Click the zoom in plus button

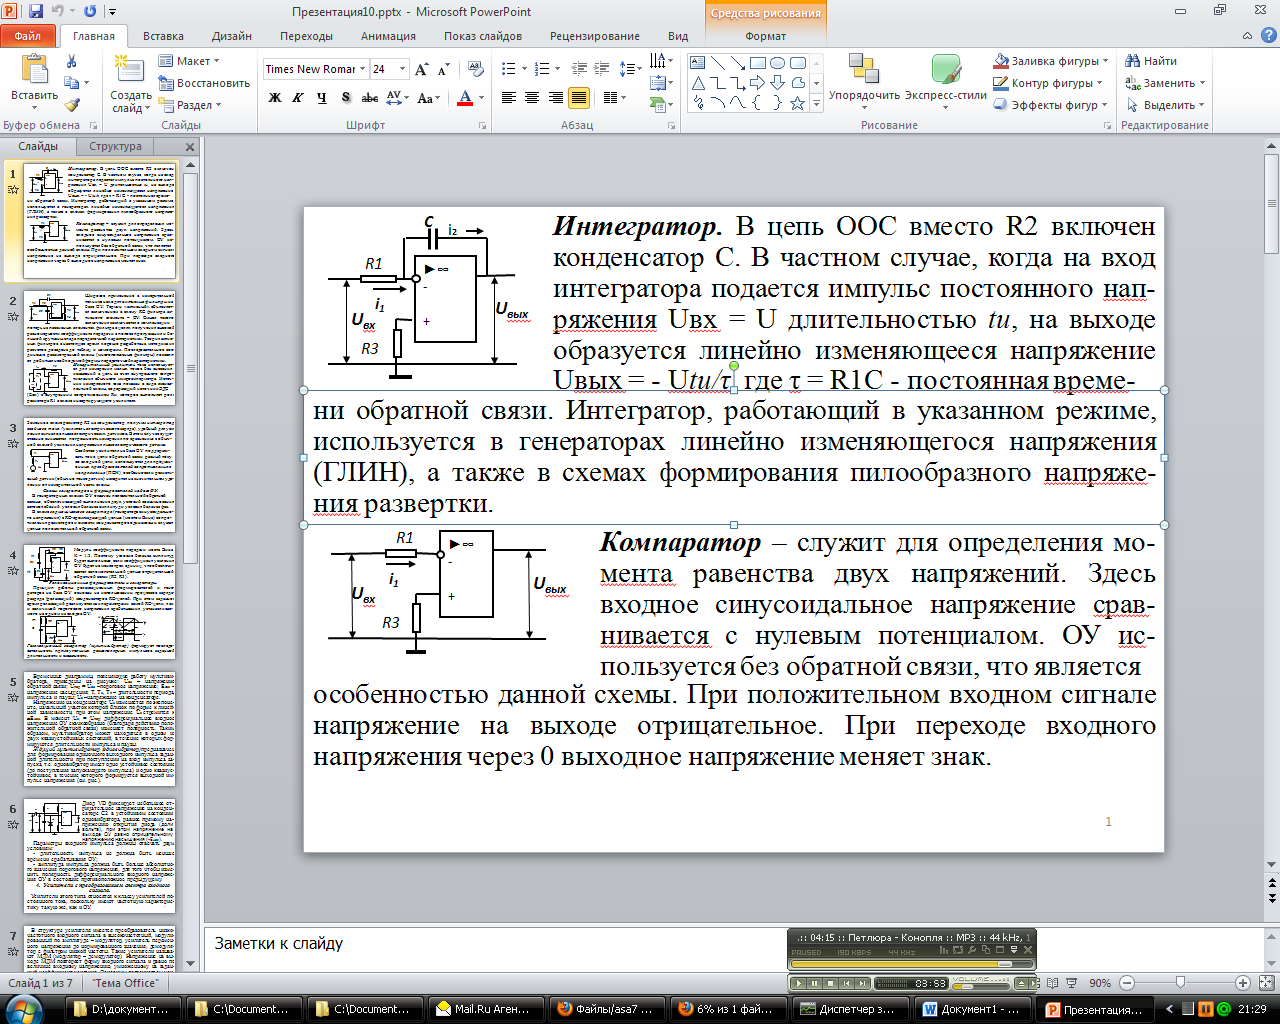(1242, 983)
